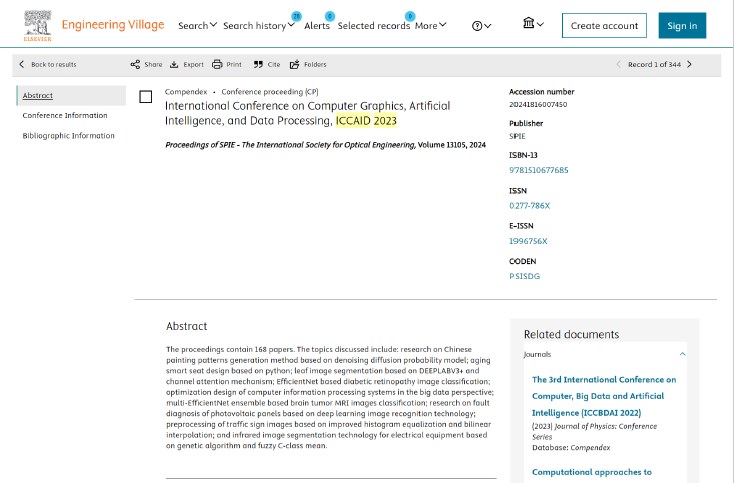The image size is (734, 483).
Task: Click the Sign in button
Action: point(682,26)
